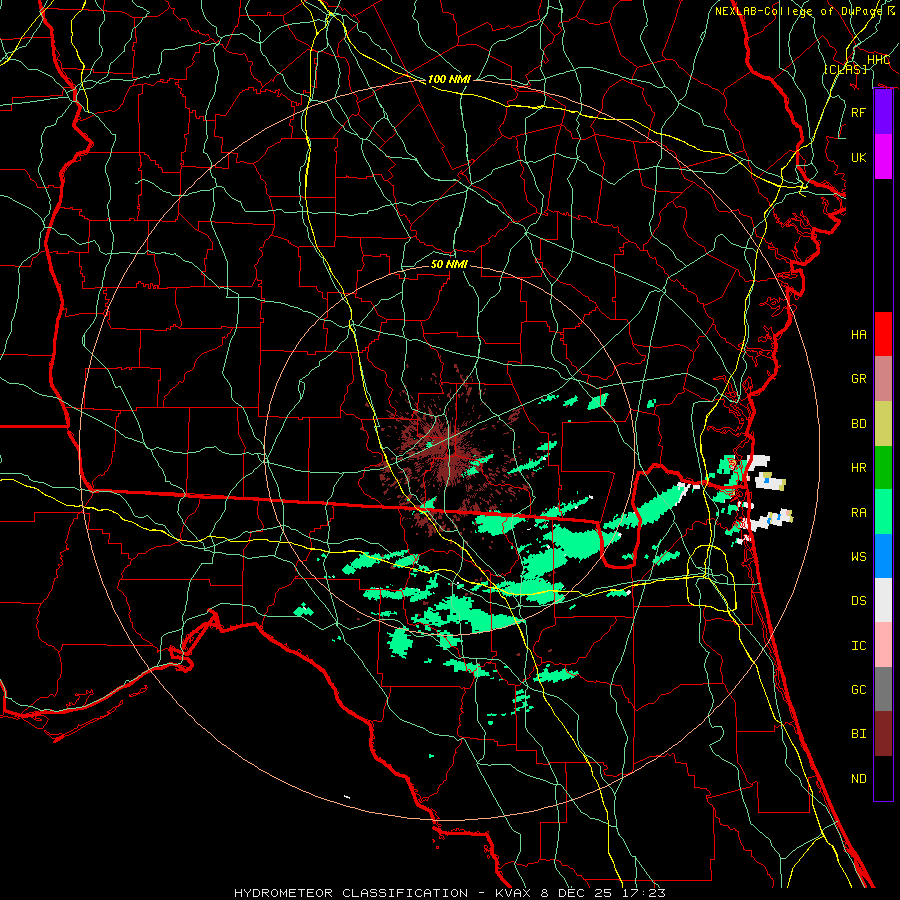900x900 pixels.
Task: Click the HR dark green legend swatch
Action: [x=883, y=467]
